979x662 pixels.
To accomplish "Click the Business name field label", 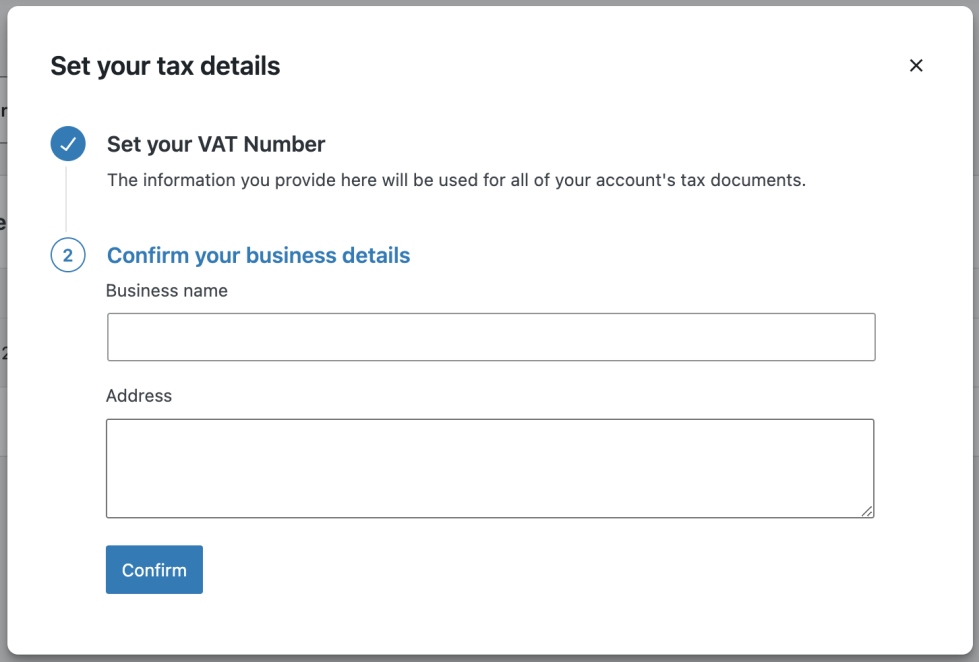I will point(167,291).
